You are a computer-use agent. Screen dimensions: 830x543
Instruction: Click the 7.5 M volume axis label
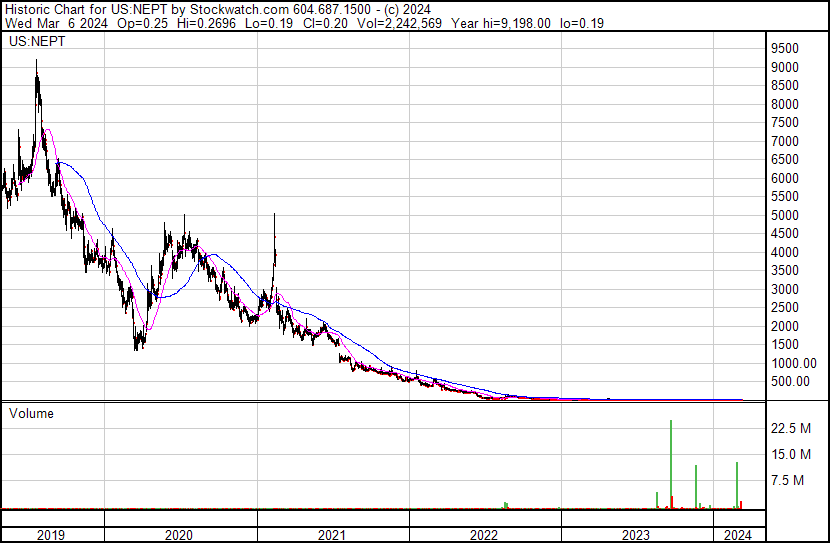pyautogui.click(x=786, y=480)
